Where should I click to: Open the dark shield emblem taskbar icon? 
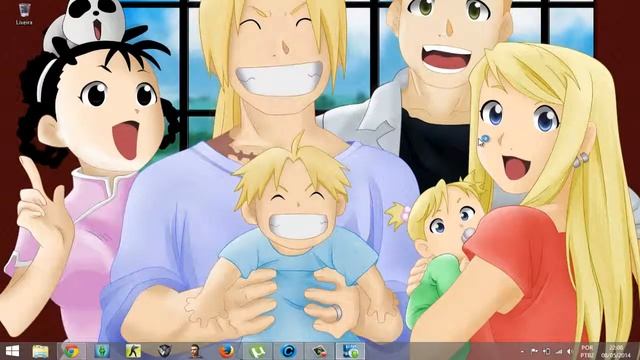pyautogui.click(x=164, y=351)
